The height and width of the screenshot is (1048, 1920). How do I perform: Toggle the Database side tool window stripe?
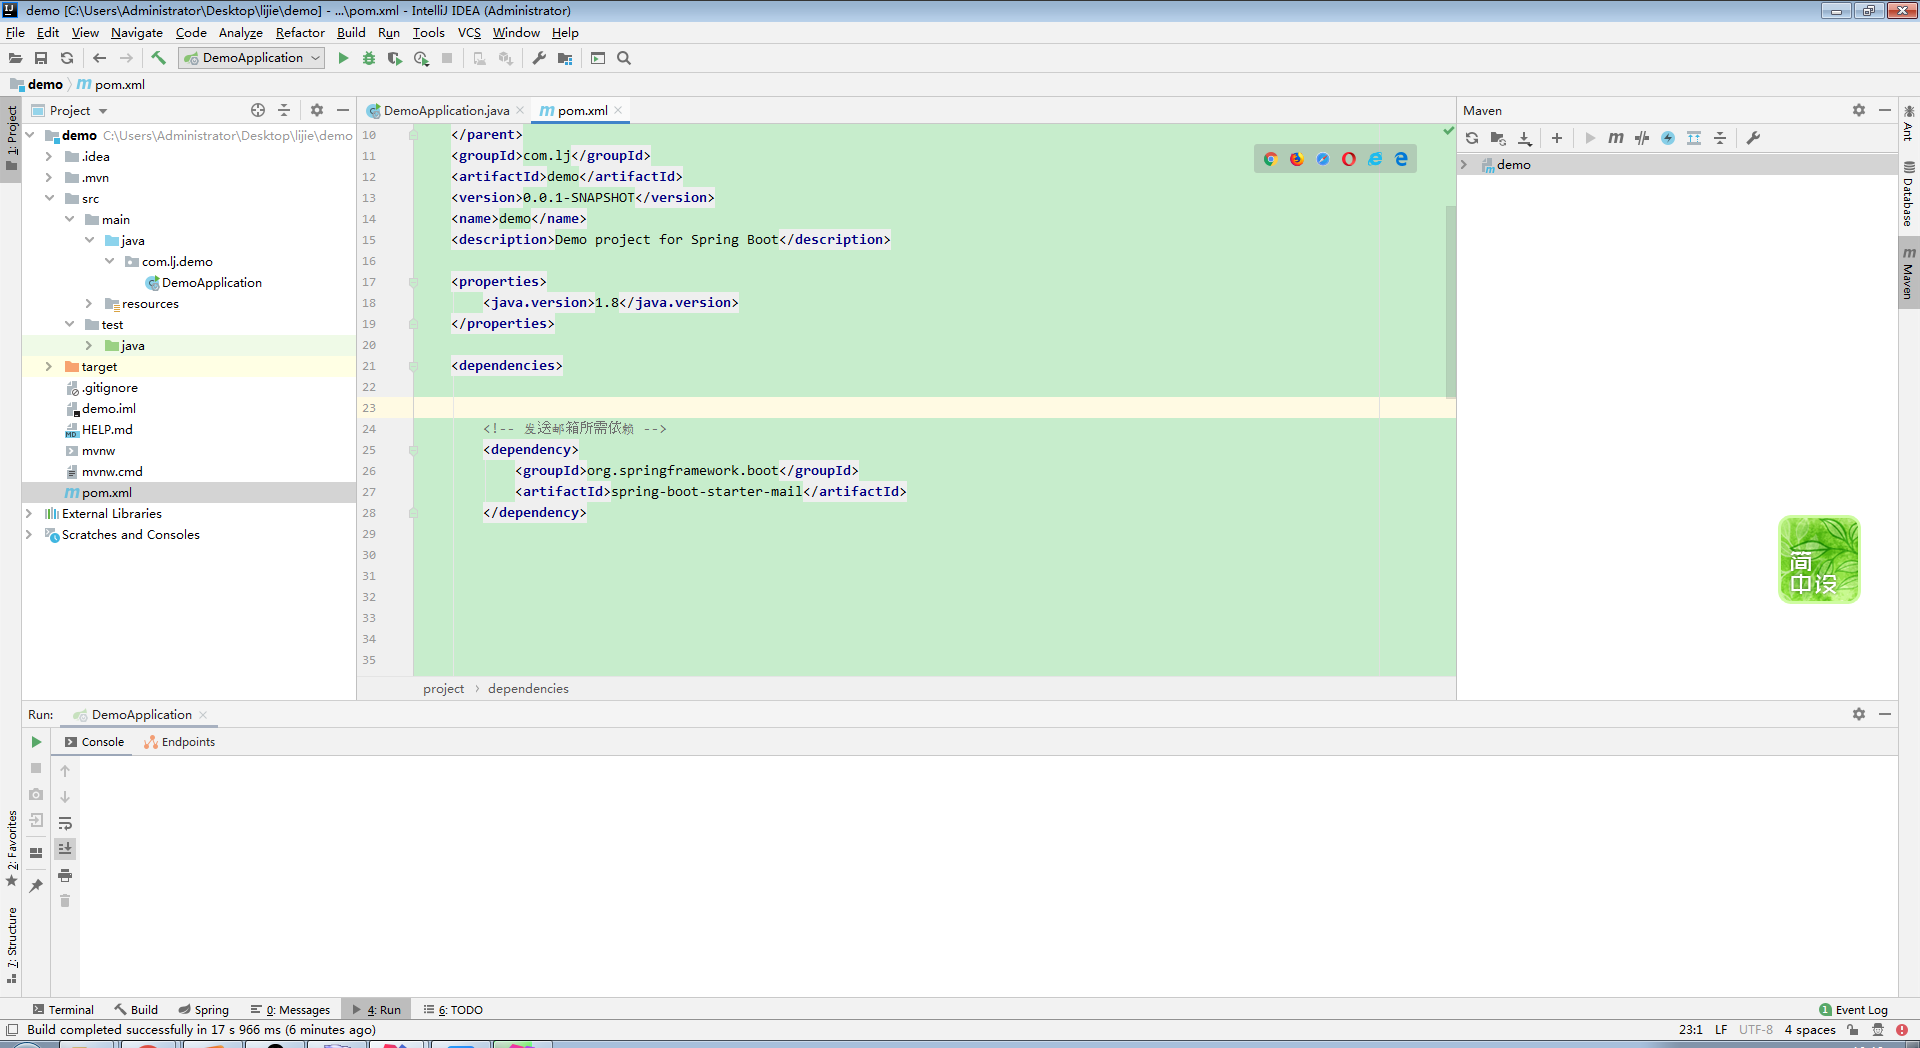(x=1909, y=194)
